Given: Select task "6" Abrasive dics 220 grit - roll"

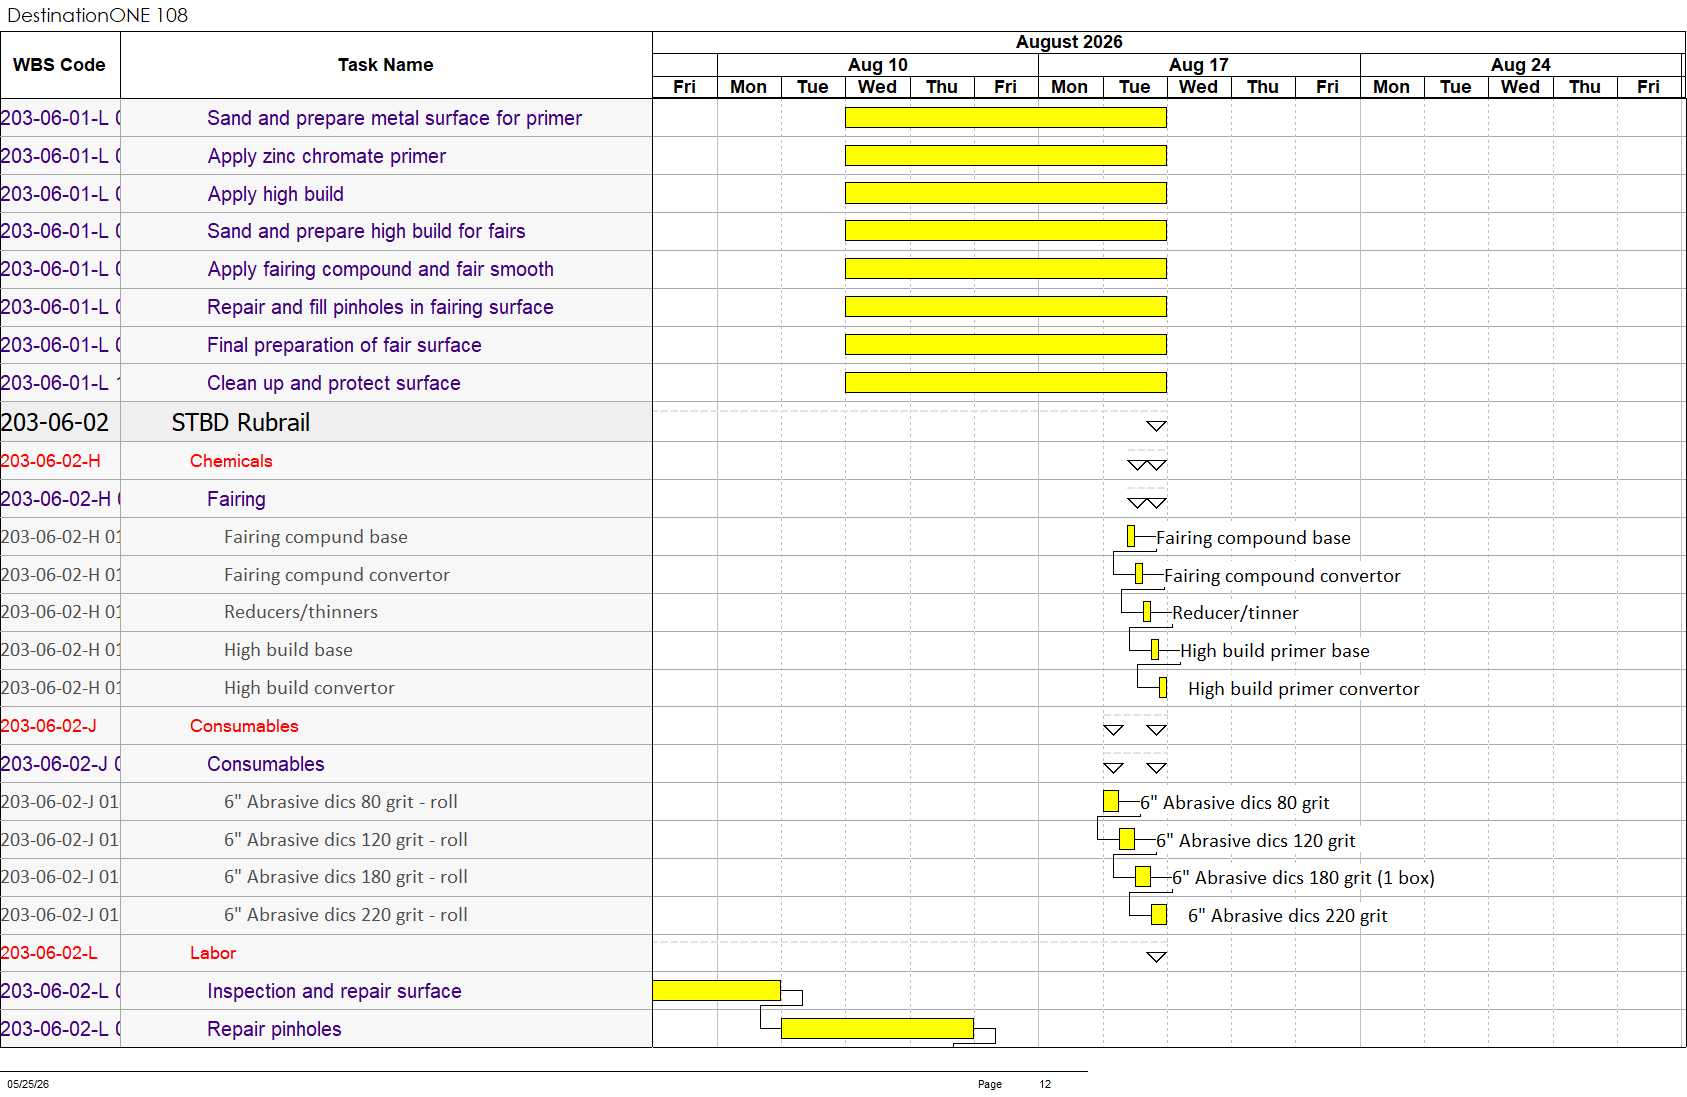Looking at the screenshot, I should (x=346, y=915).
